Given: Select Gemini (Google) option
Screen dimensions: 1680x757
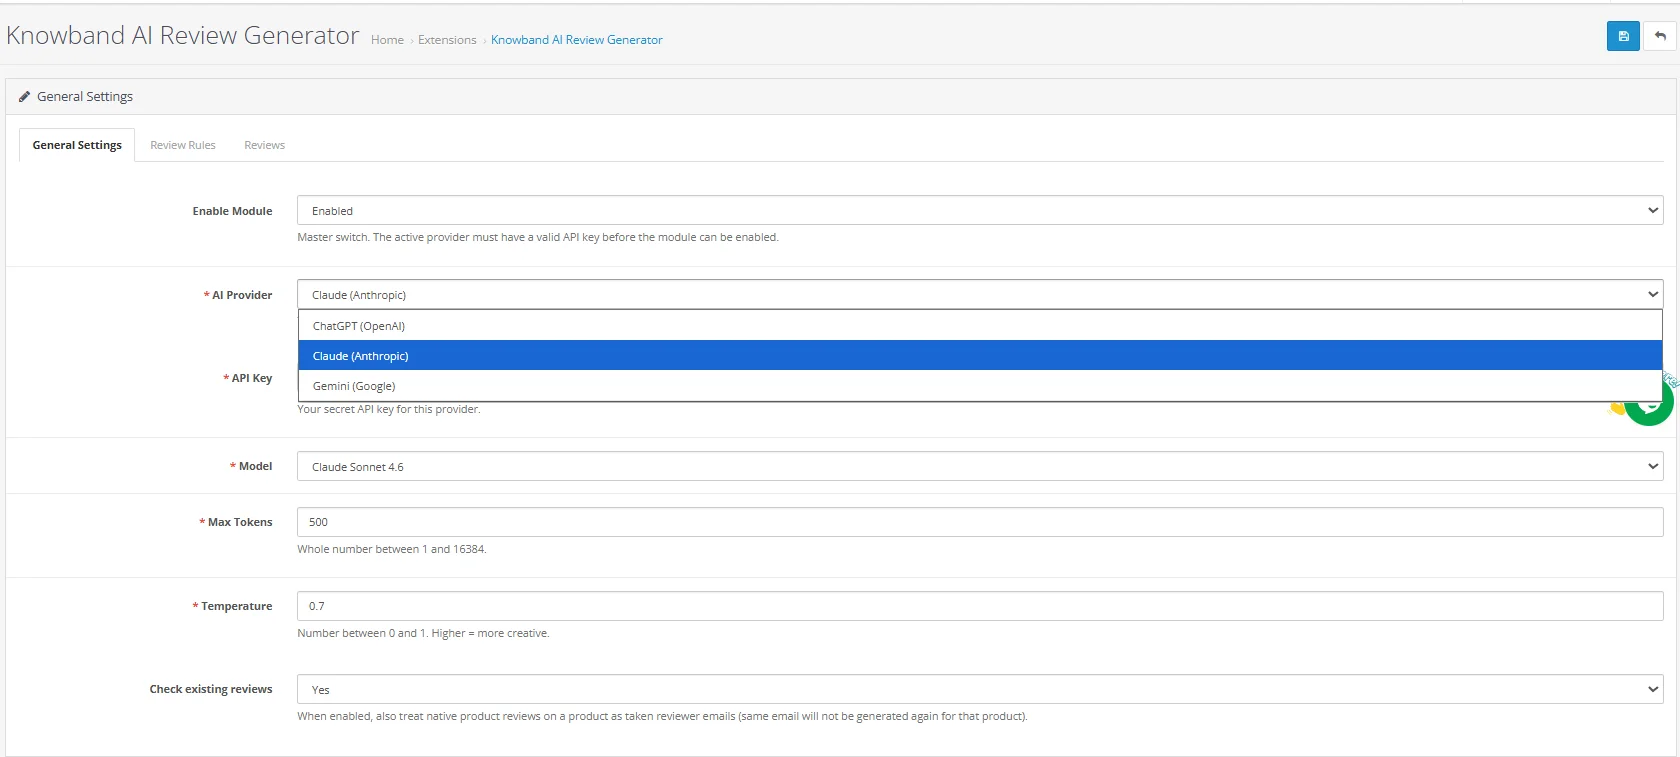Looking at the screenshot, I should click(x=980, y=386).
